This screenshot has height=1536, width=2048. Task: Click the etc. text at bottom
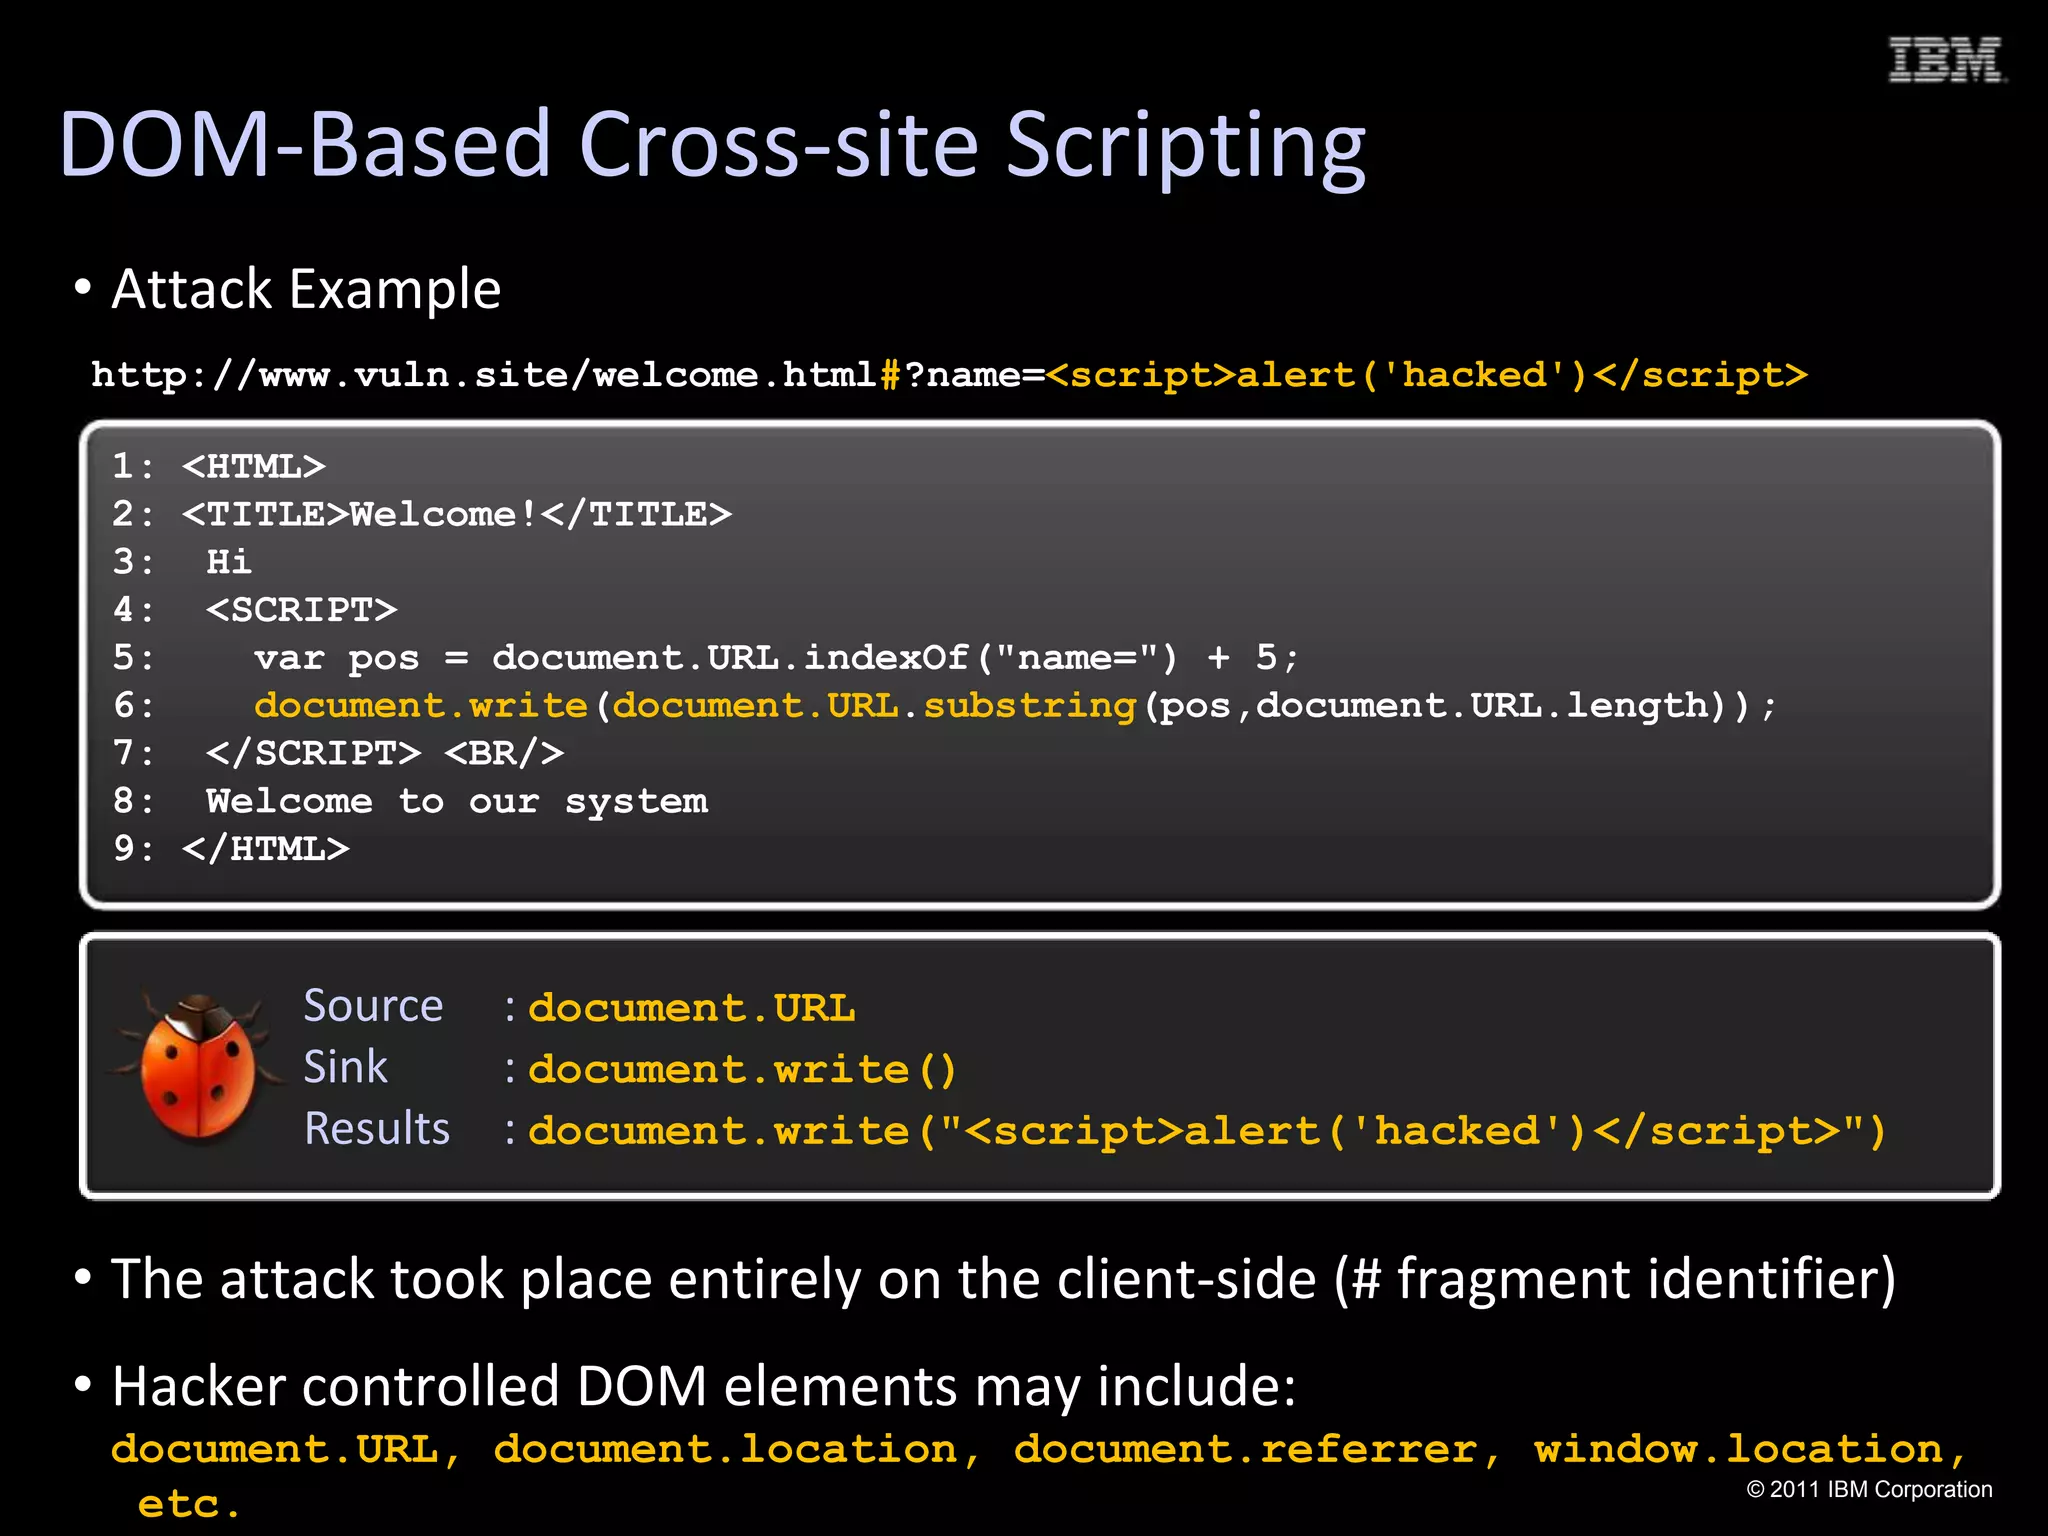click(x=189, y=1504)
